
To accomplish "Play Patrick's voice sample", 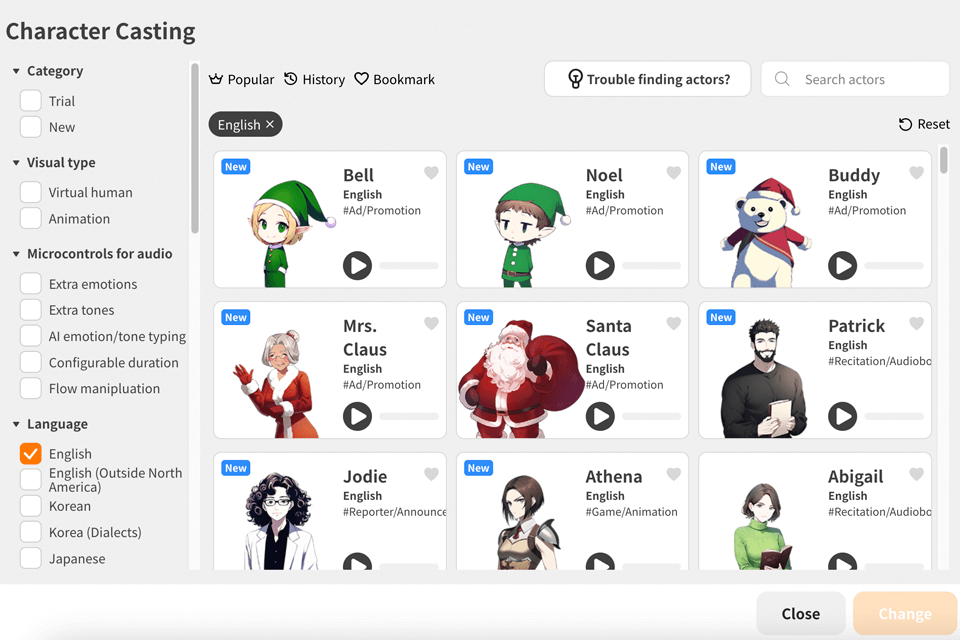I will [842, 416].
